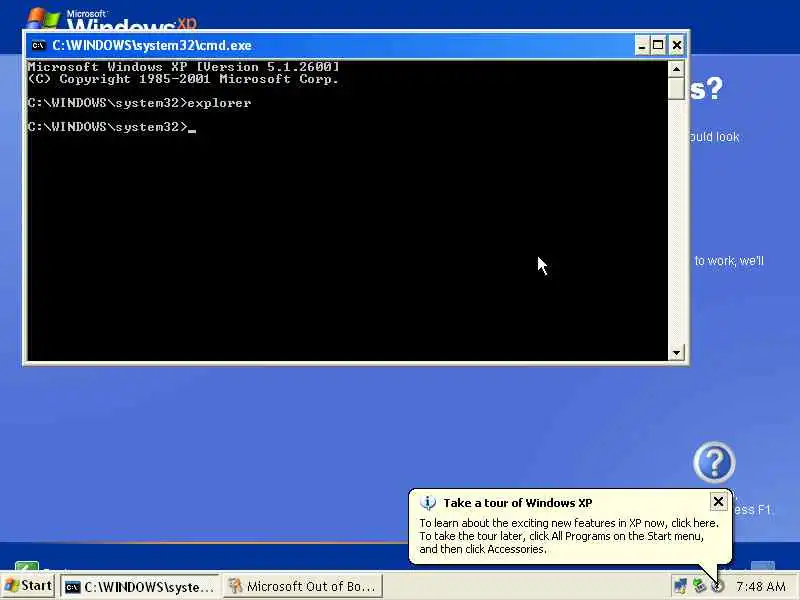
Task: Click the cmd.exe window title bar text
Action: pos(152,45)
